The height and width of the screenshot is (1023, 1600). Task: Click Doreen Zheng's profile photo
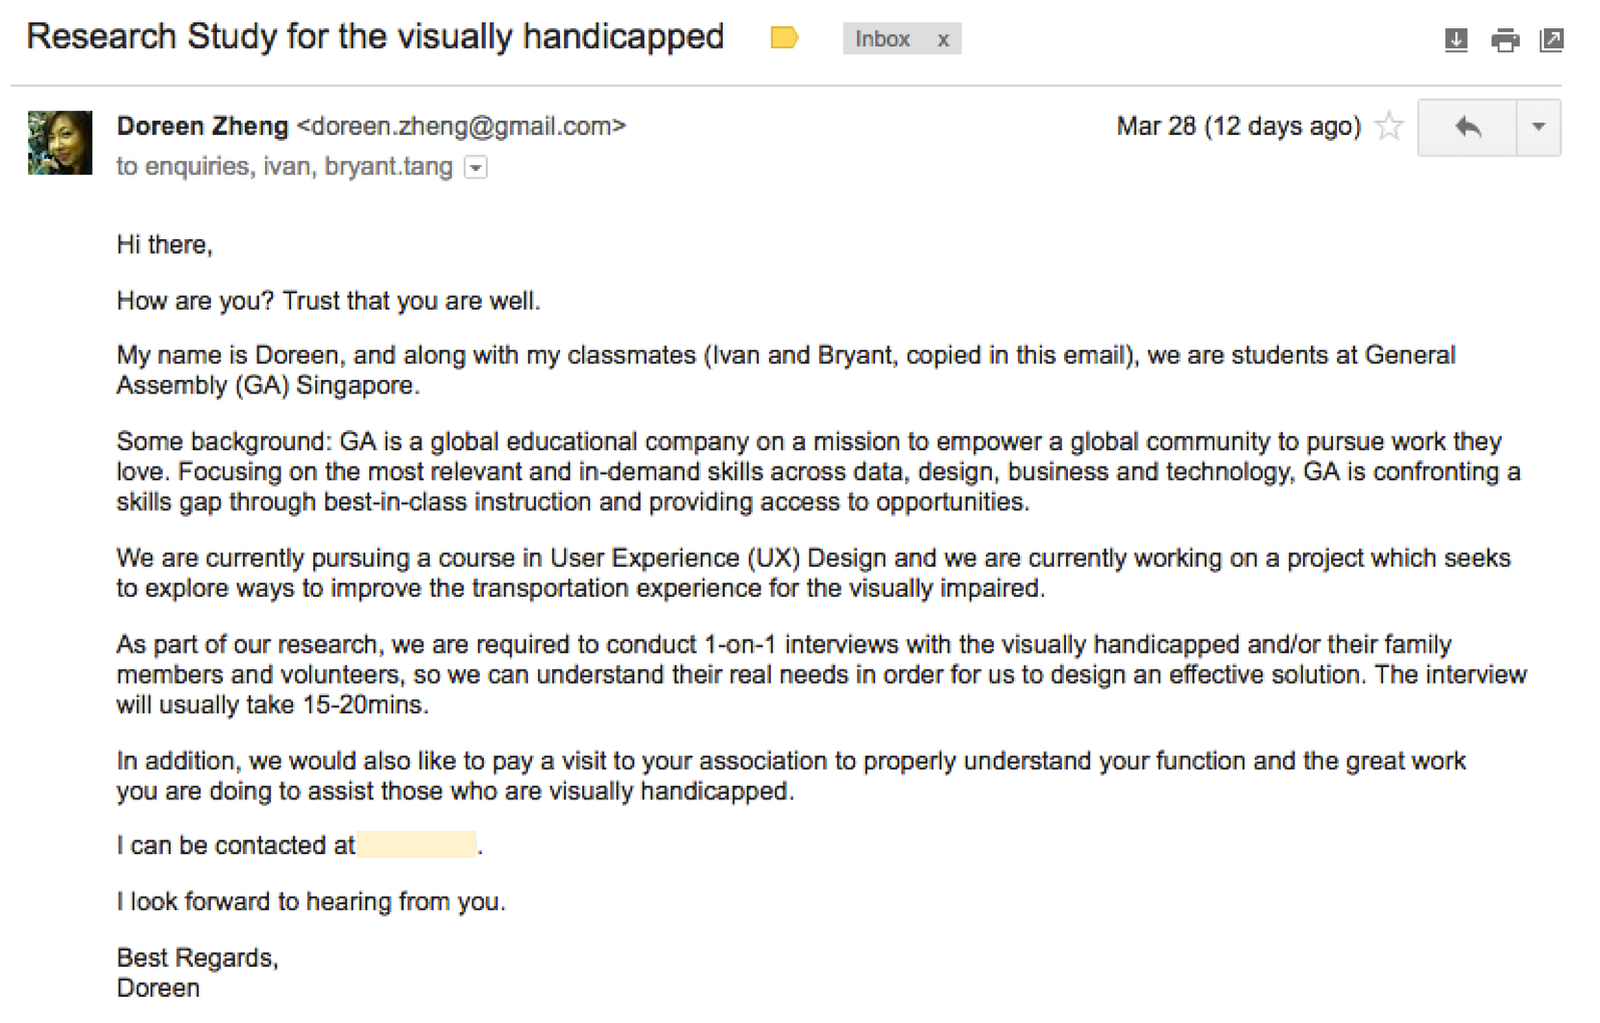pyautogui.click(x=60, y=143)
